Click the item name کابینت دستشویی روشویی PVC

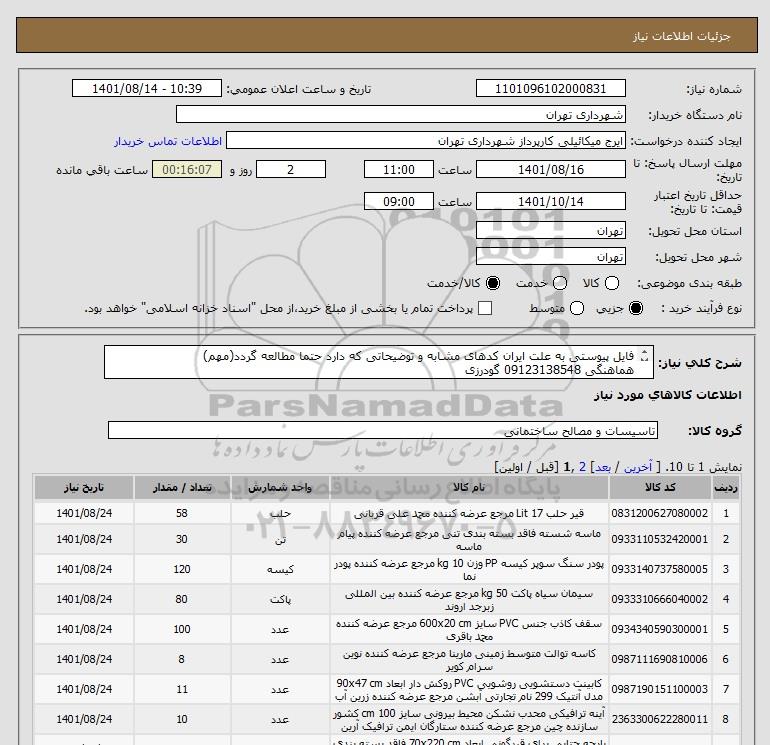coord(469,689)
